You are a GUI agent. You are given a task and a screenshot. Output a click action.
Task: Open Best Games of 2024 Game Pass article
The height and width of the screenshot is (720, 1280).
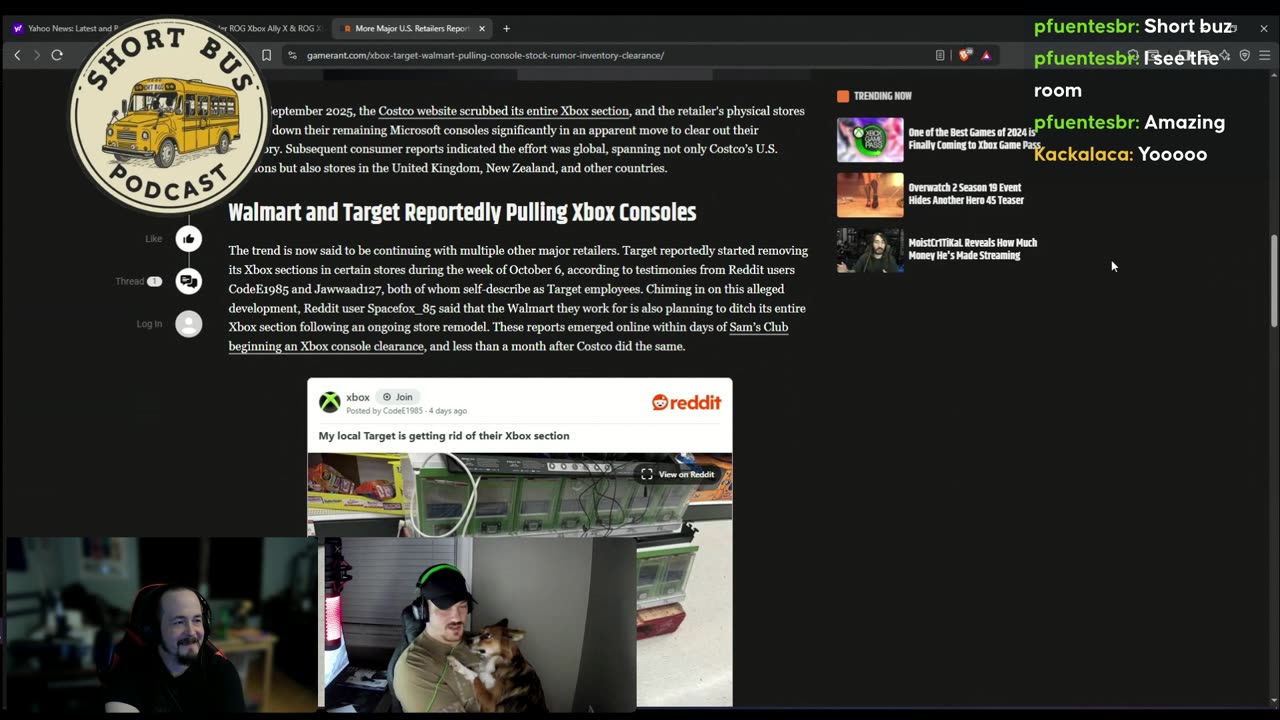pyautogui.click(x=974, y=139)
